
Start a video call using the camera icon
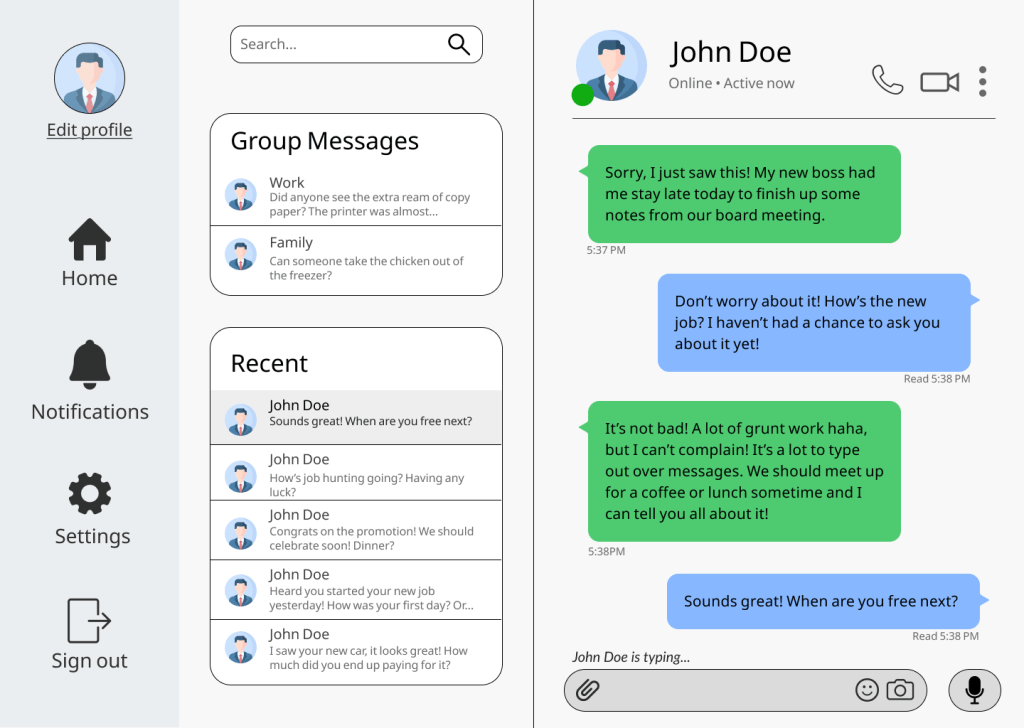tap(939, 81)
